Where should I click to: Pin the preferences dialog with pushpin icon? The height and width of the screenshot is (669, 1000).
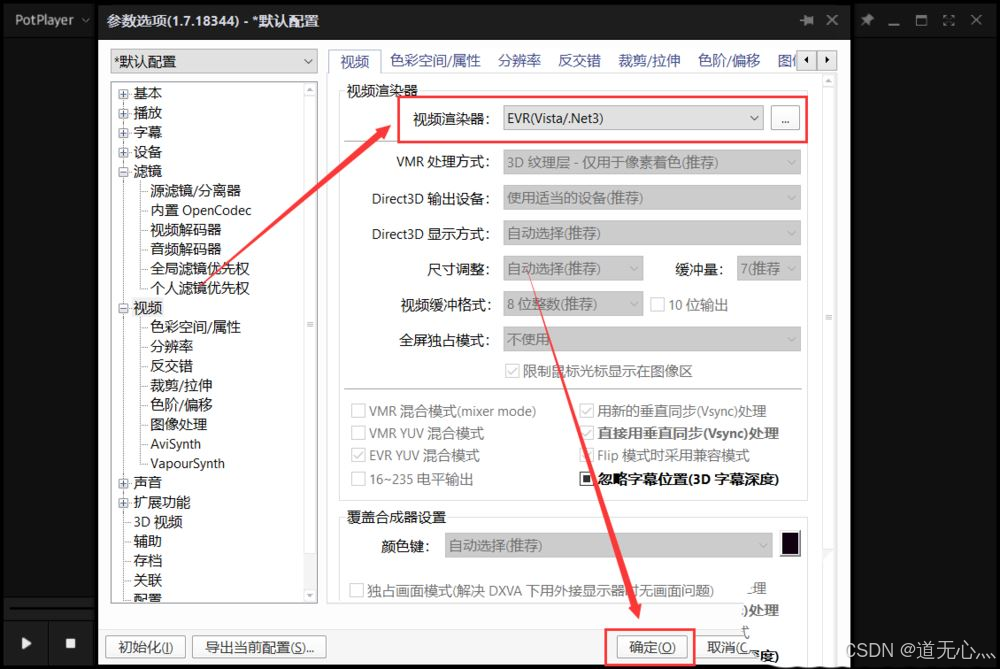click(x=807, y=20)
